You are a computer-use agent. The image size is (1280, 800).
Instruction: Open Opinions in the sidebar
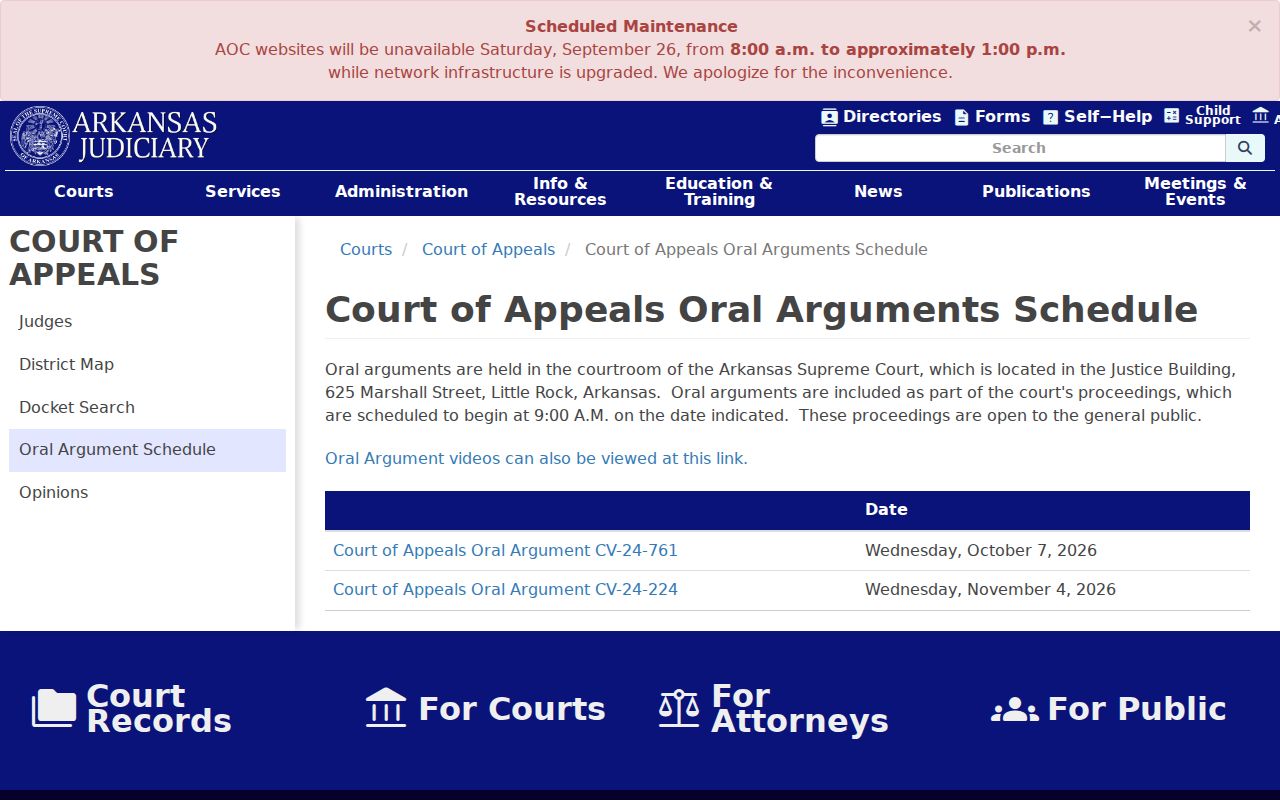point(147,493)
